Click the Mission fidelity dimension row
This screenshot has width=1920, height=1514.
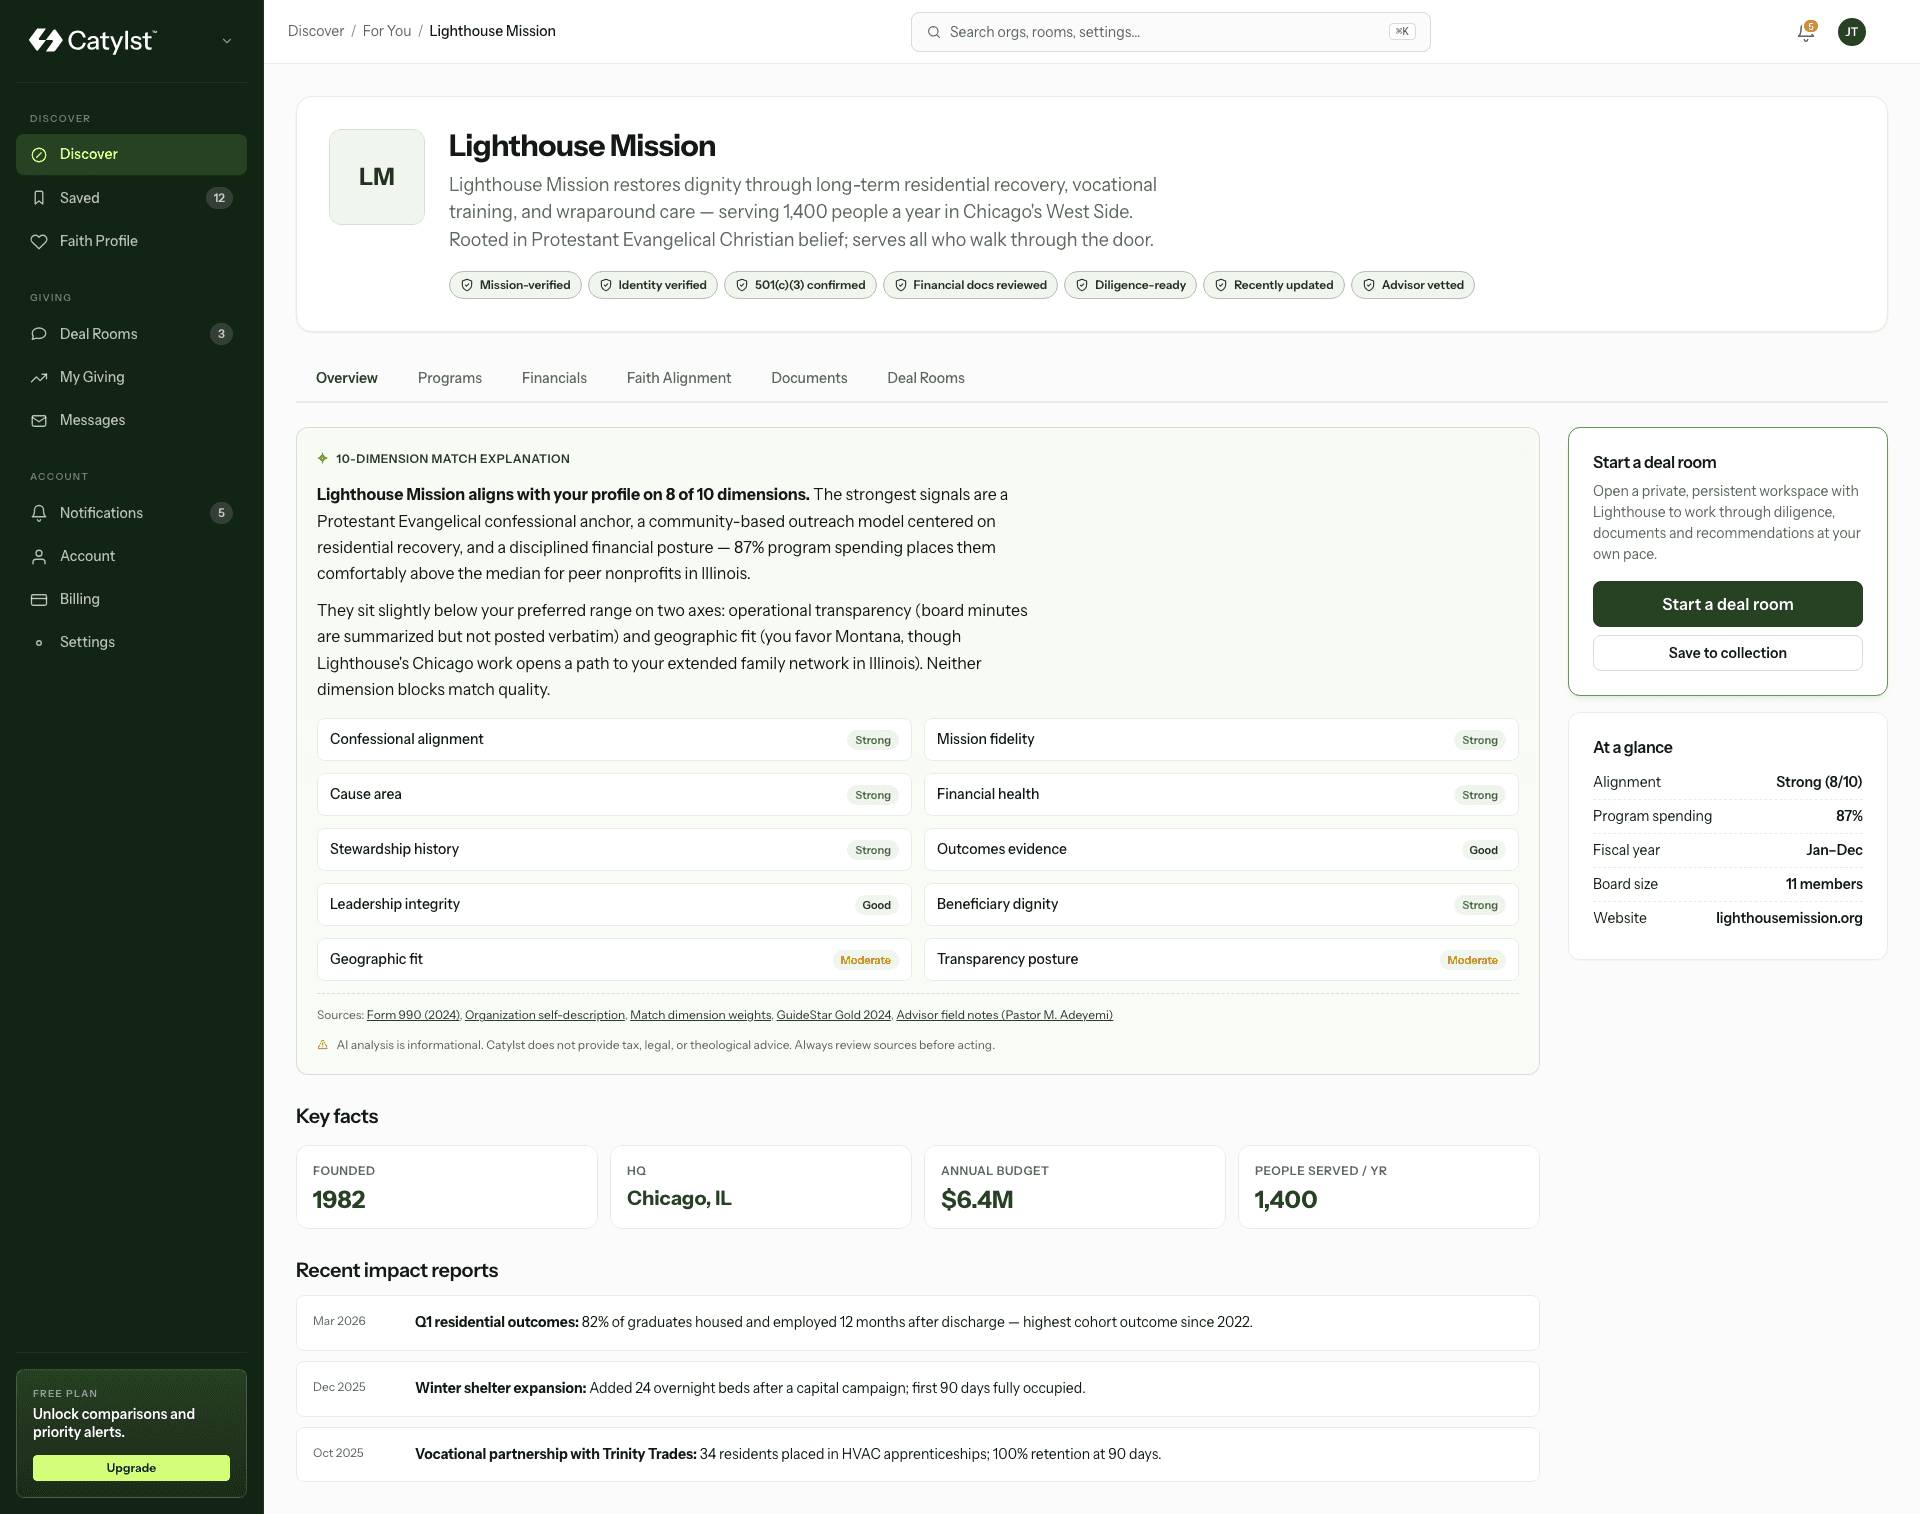point(1221,740)
